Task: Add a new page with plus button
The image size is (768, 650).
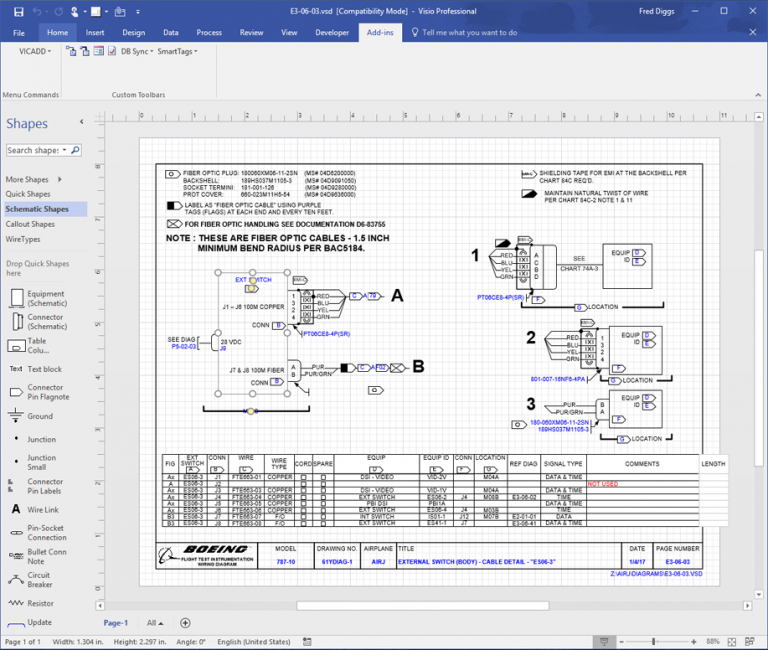Action: (x=186, y=622)
